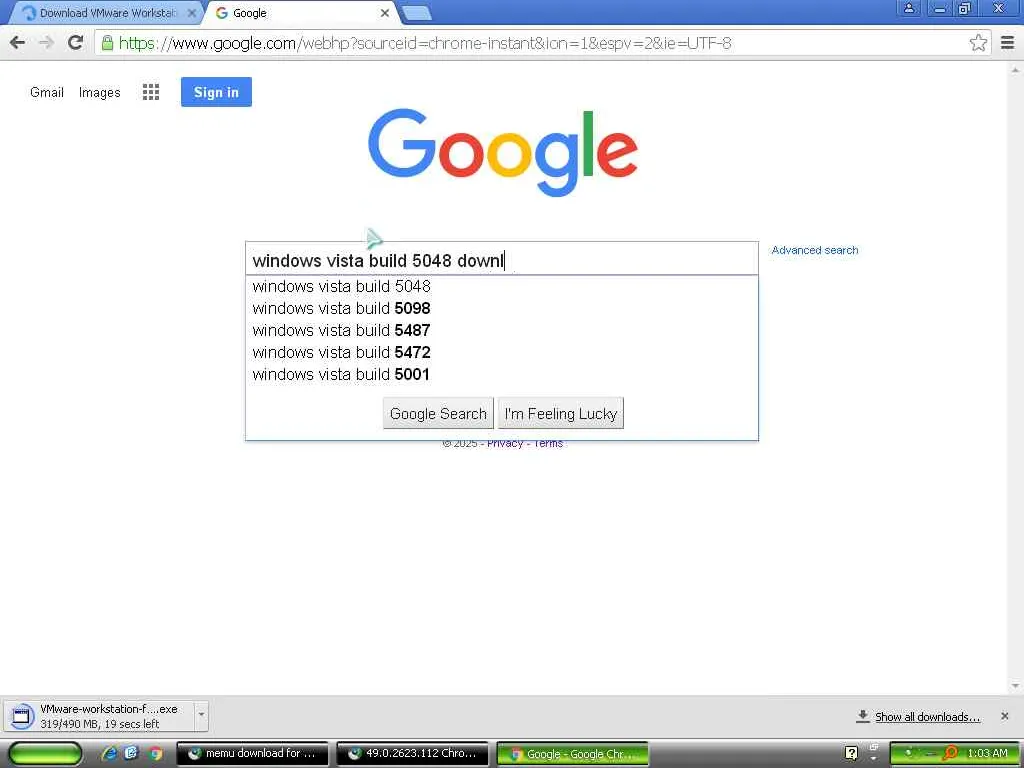Click the taskbar clock showing 1:03 AM

(x=987, y=753)
